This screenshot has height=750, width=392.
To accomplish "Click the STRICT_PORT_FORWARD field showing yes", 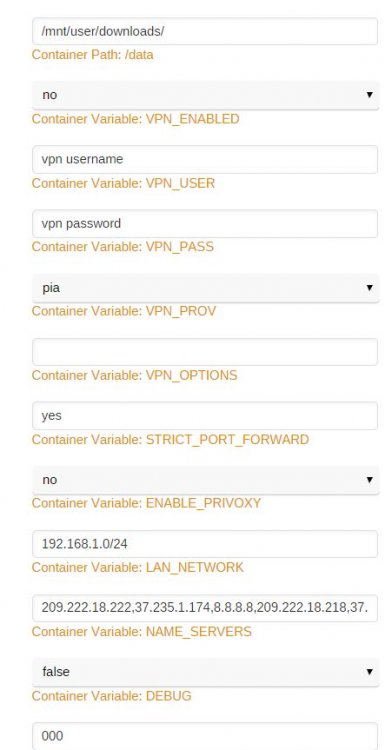I will point(205,416).
